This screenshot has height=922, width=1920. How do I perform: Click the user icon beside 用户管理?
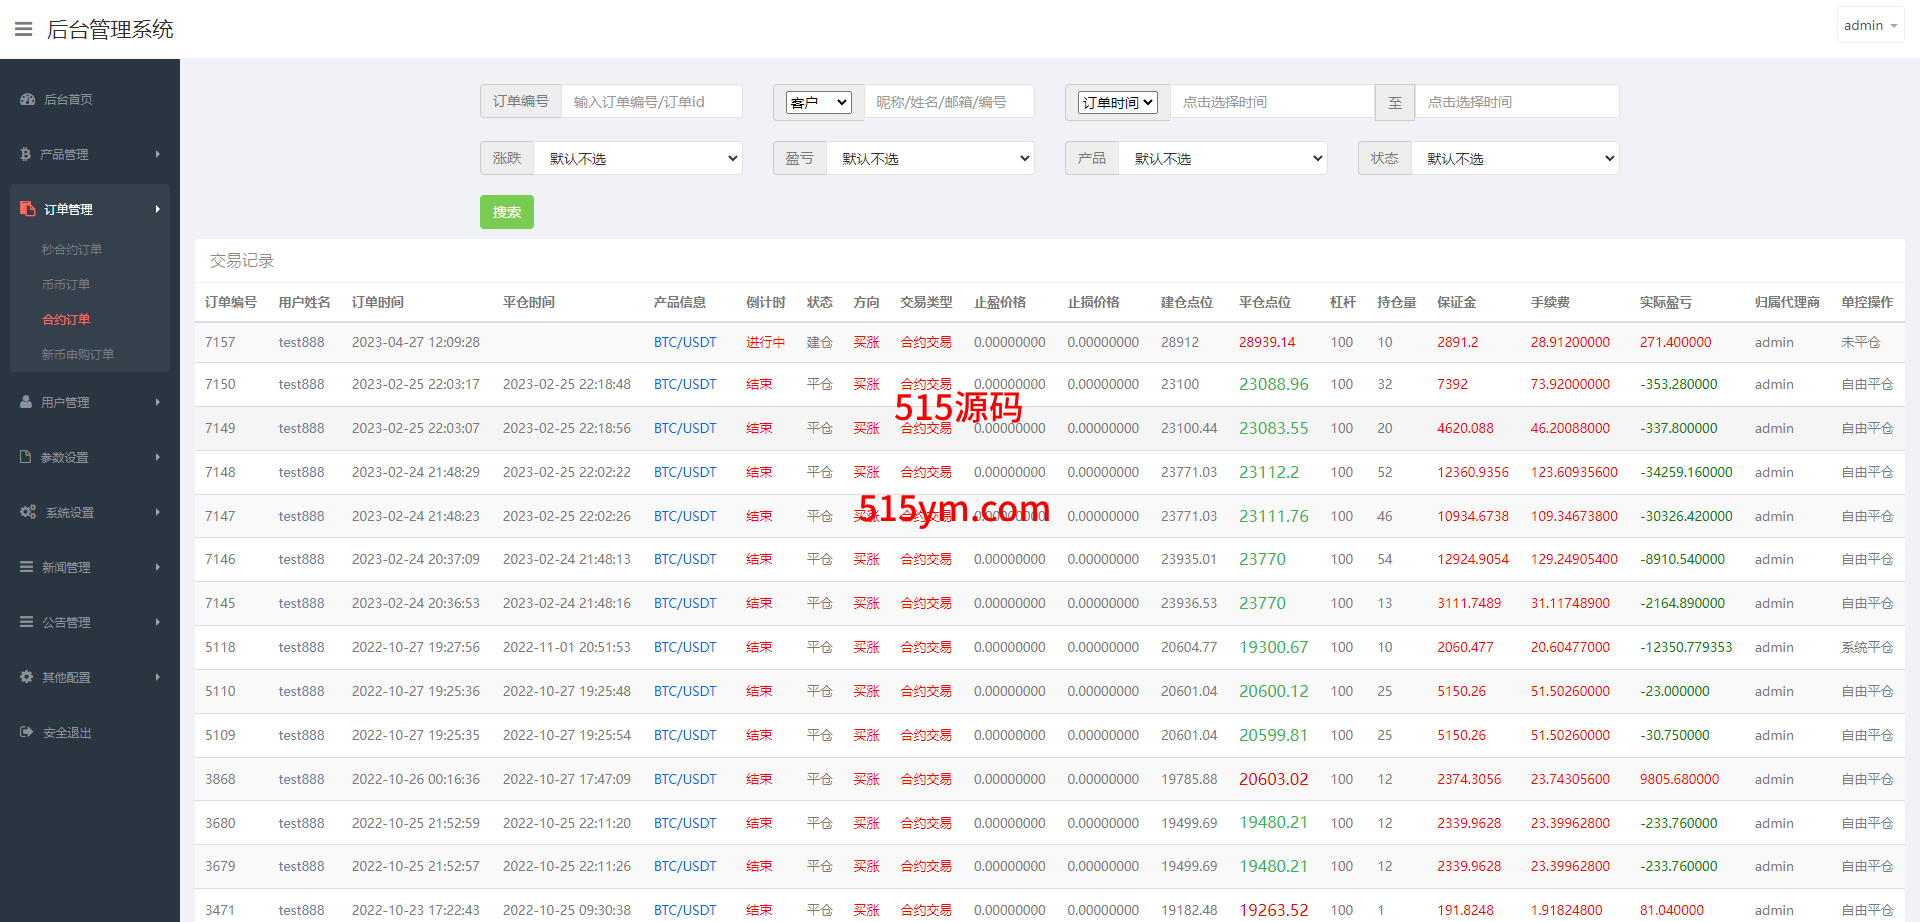click(26, 402)
